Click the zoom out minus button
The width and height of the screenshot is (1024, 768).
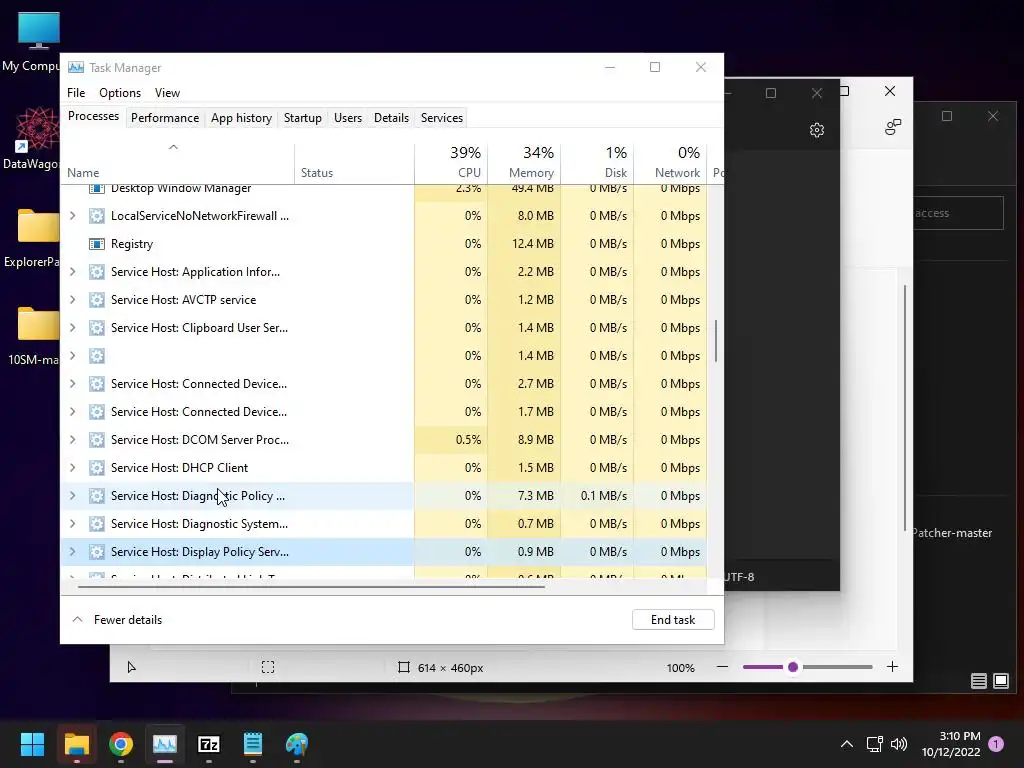[722, 667]
